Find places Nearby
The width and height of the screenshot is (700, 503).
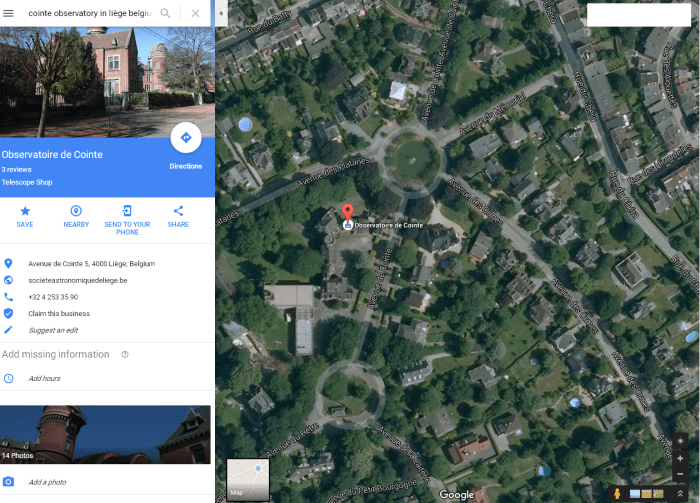(76, 216)
